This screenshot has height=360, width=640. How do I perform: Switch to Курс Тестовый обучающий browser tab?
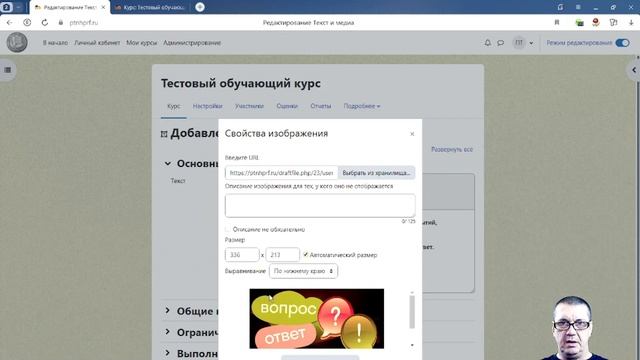[x=150, y=7]
